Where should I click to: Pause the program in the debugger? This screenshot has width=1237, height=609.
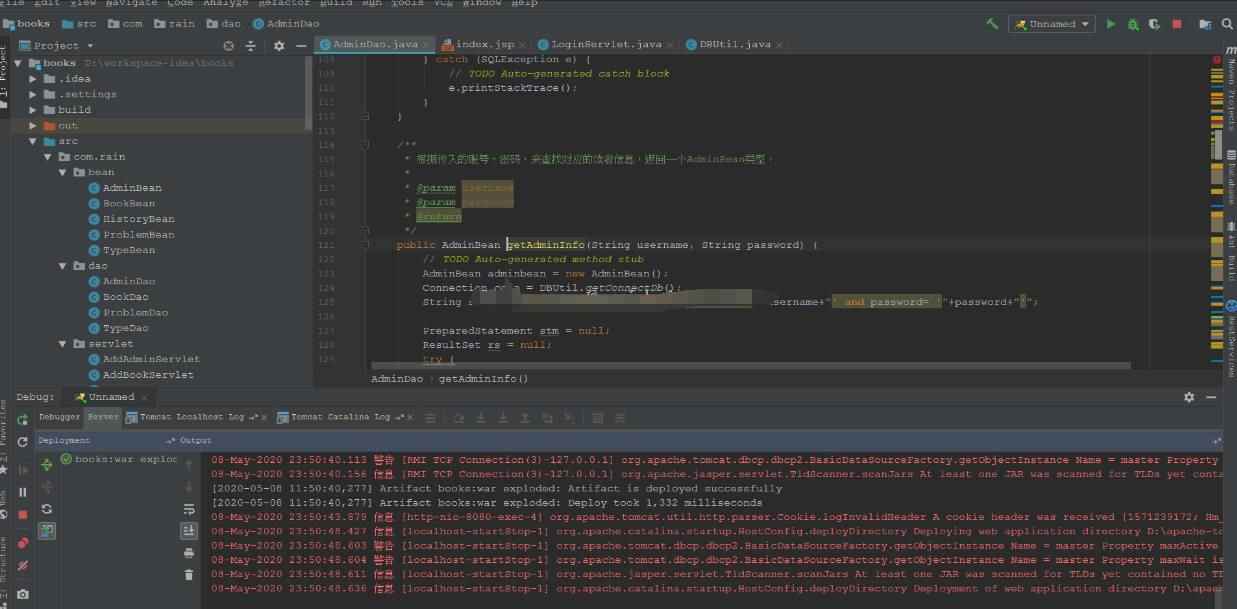coord(22,492)
